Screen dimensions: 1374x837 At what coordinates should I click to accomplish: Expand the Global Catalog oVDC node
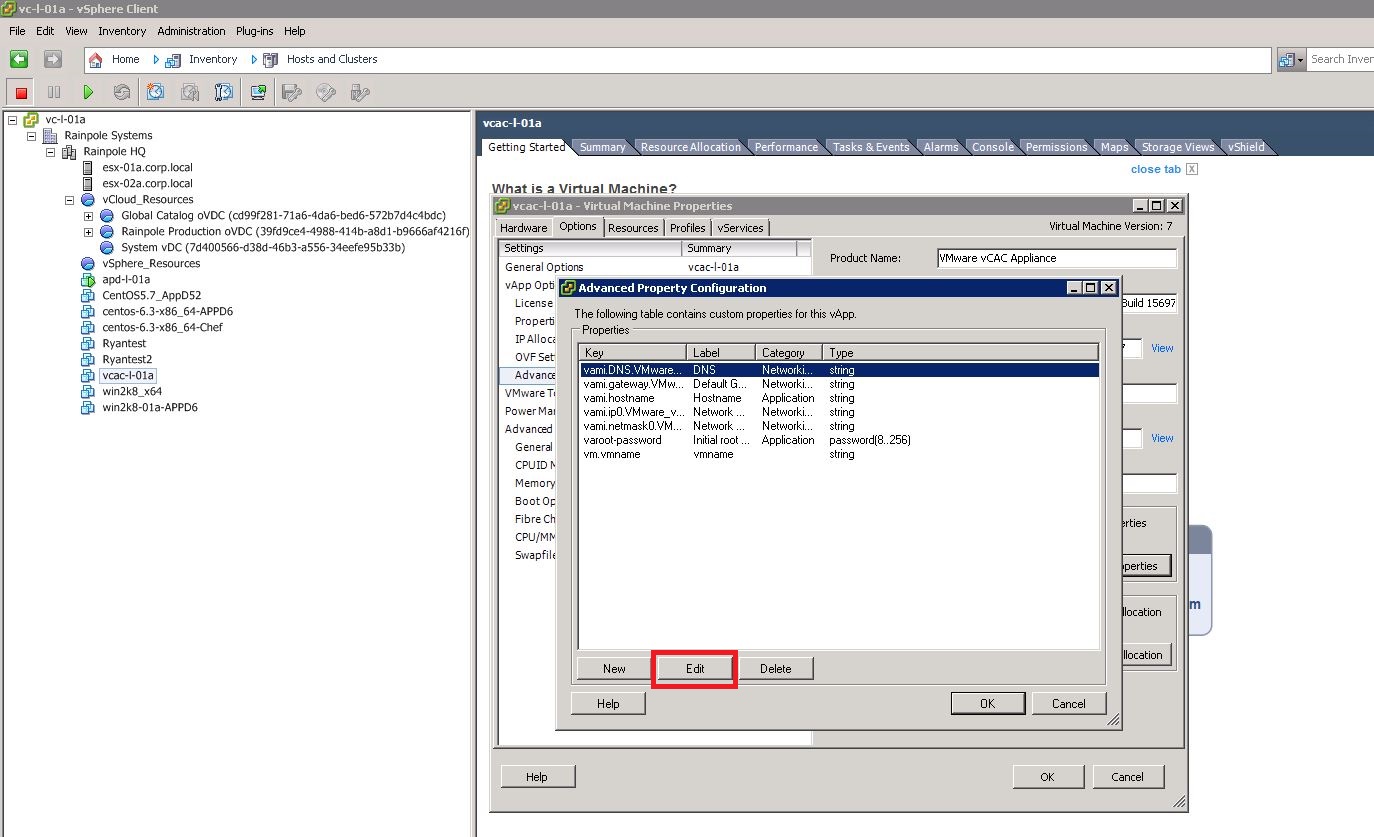coord(88,216)
